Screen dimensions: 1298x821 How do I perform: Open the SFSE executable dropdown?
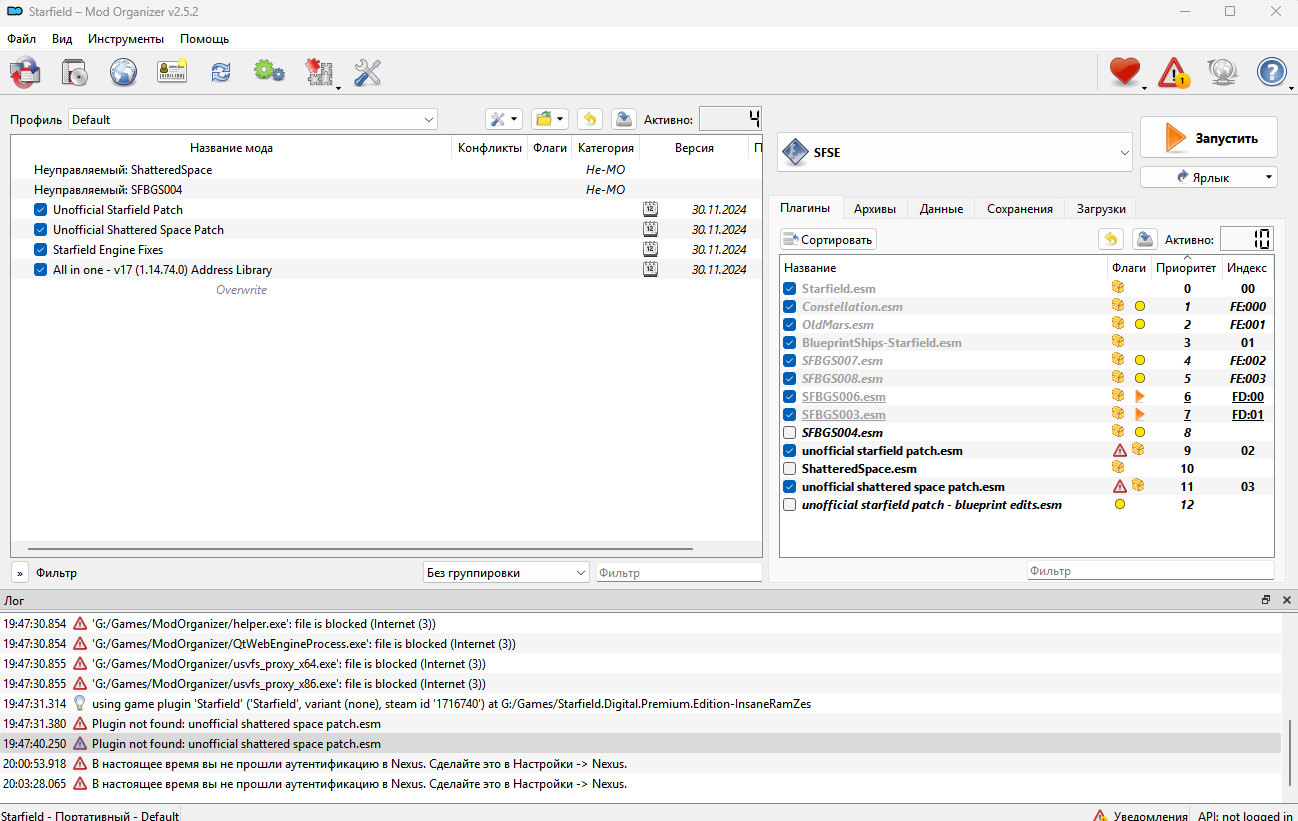tap(955, 152)
